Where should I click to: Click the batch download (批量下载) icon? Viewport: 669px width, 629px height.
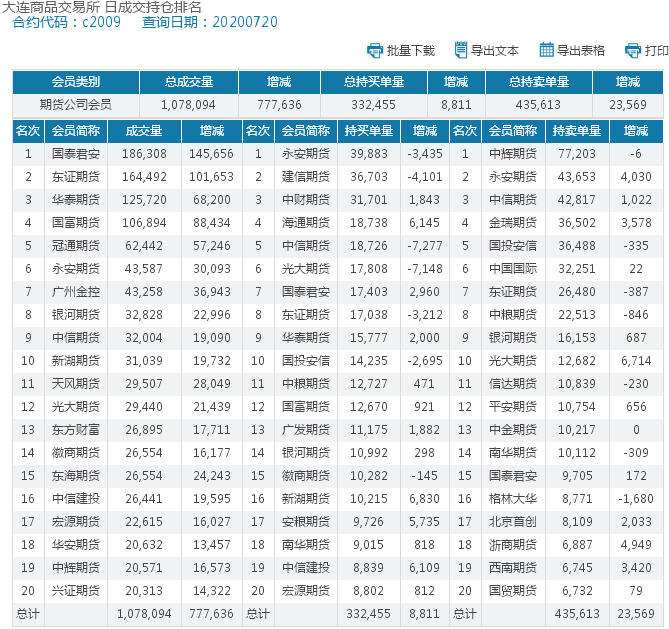(x=375, y=50)
